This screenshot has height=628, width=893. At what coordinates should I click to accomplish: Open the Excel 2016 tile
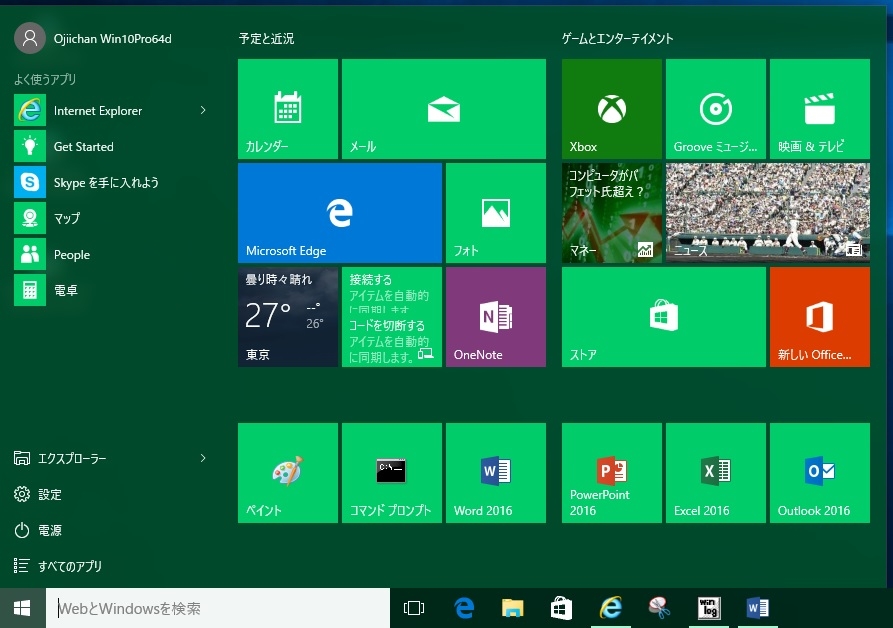coord(715,472)
